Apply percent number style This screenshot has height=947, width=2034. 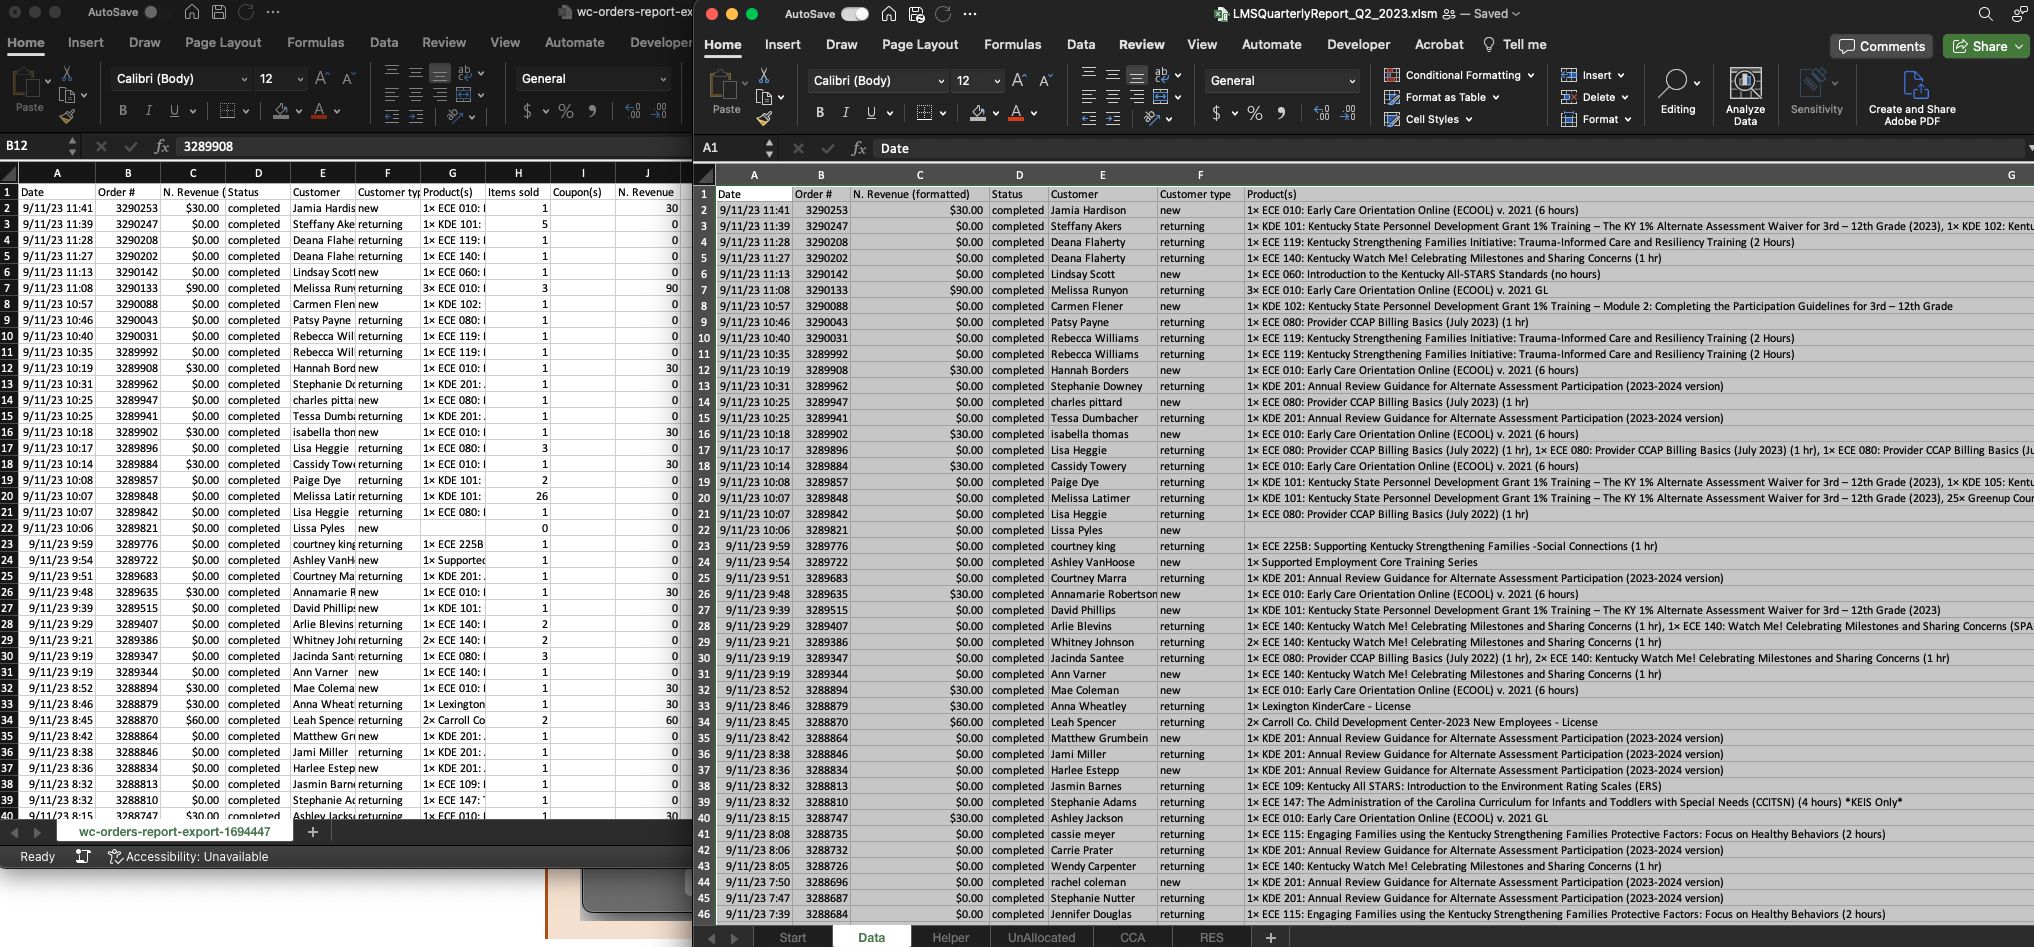(1256, 113)
